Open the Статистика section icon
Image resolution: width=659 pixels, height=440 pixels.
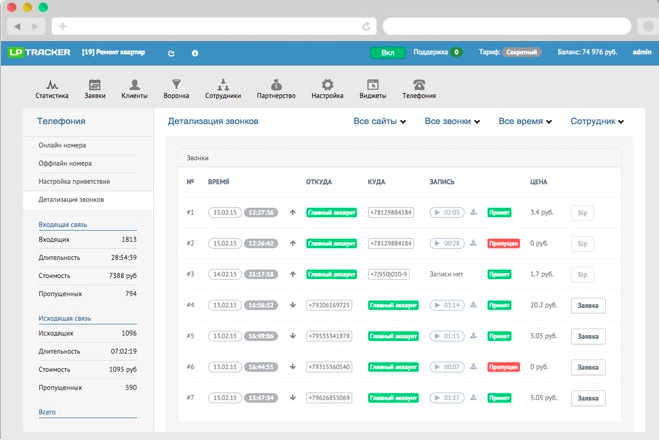(52, 86)
